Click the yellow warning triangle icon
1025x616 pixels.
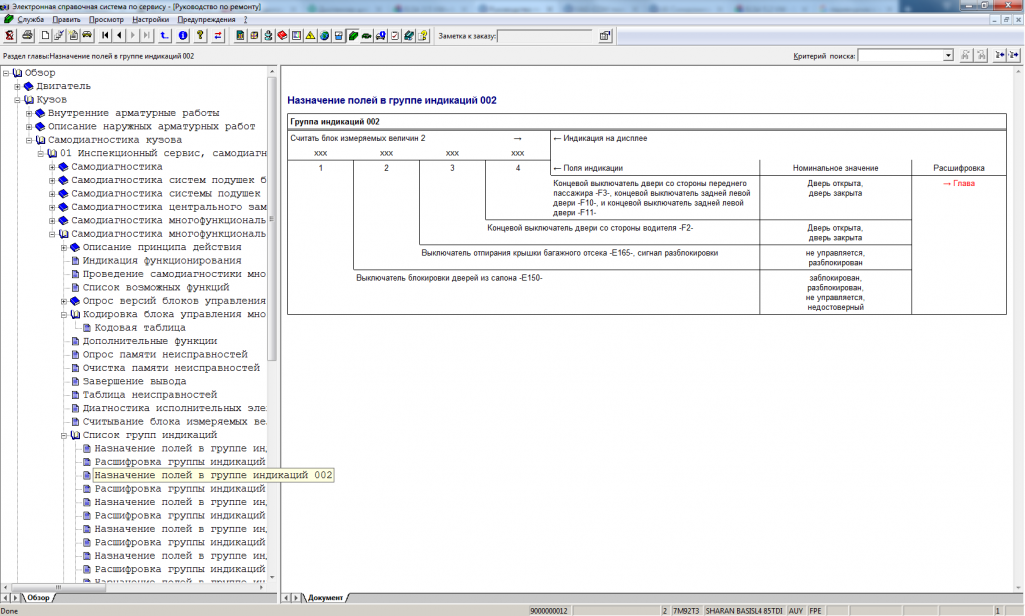[311, 35]
